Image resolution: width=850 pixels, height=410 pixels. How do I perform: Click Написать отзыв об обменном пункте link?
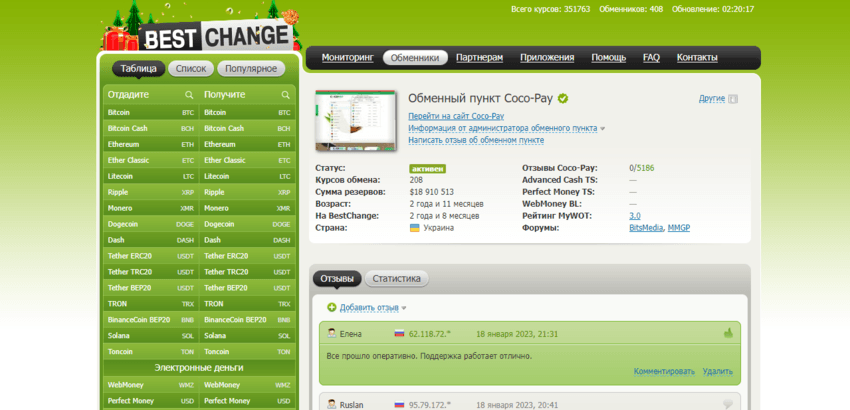tap(476, 140)
